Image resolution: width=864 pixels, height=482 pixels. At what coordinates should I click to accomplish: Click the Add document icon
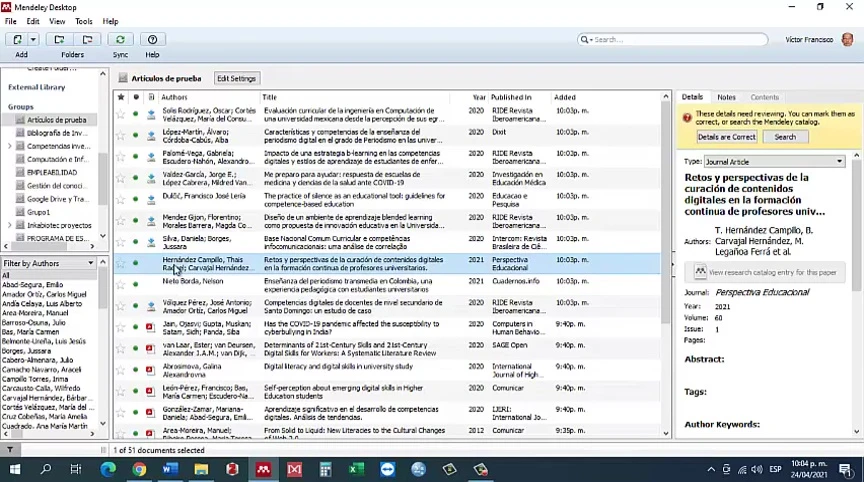click(18, 40)
